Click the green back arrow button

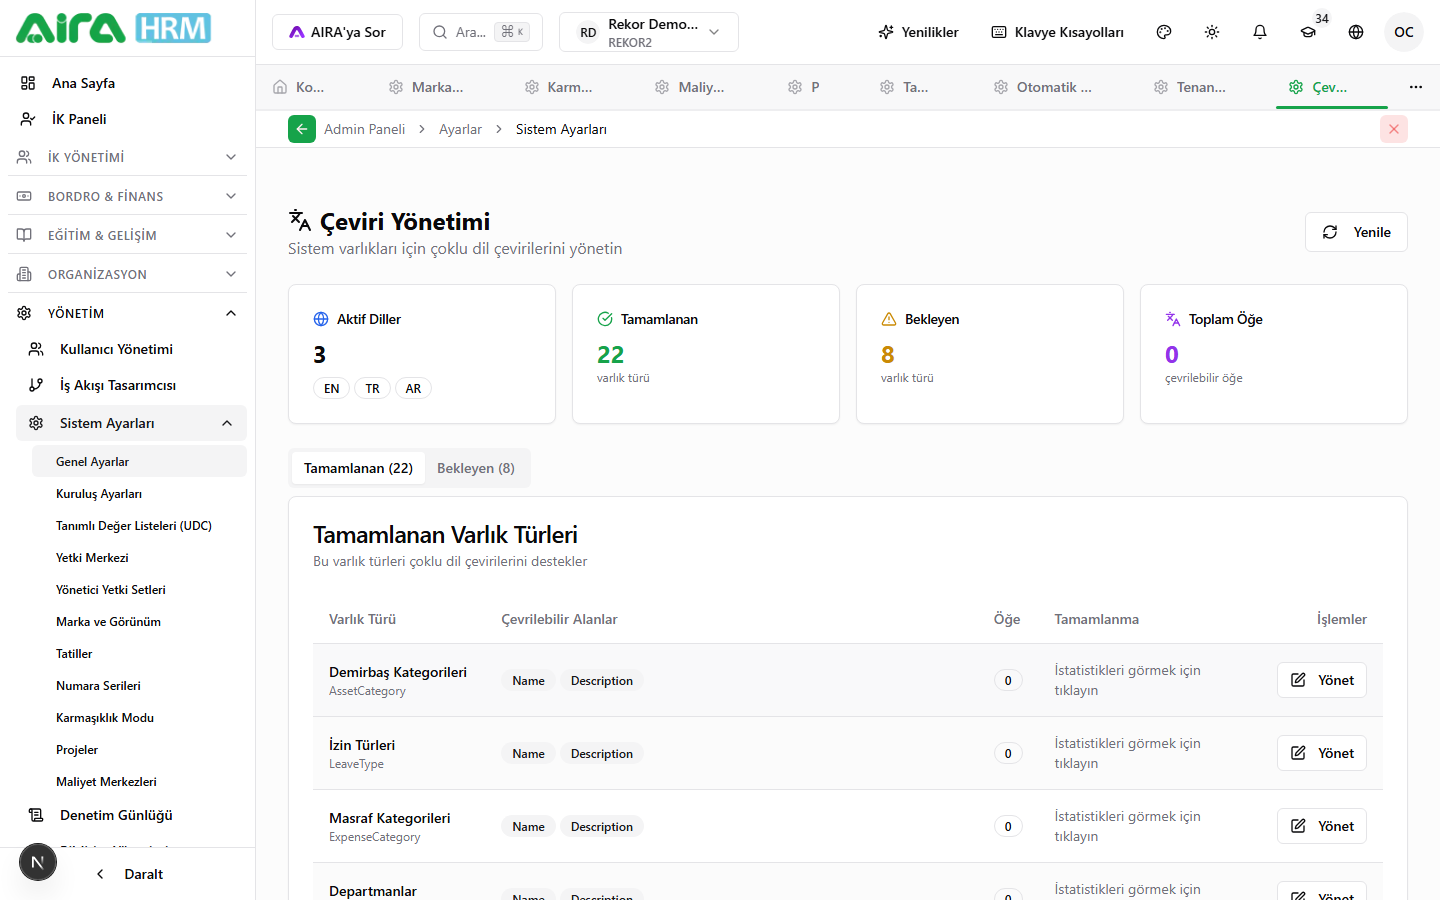tap(302, 129)
